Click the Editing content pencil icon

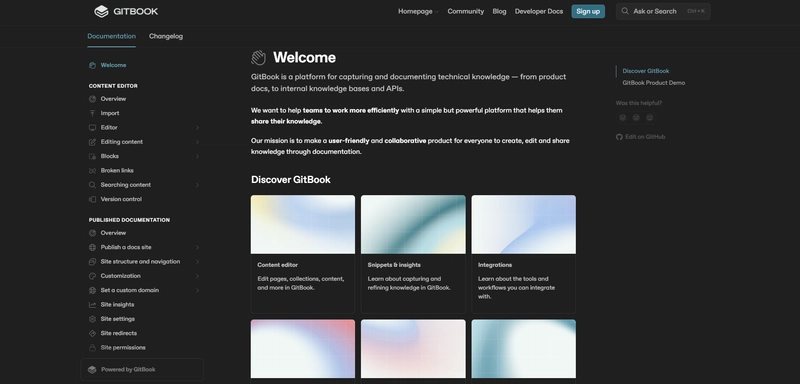click(x=92, y=142)
